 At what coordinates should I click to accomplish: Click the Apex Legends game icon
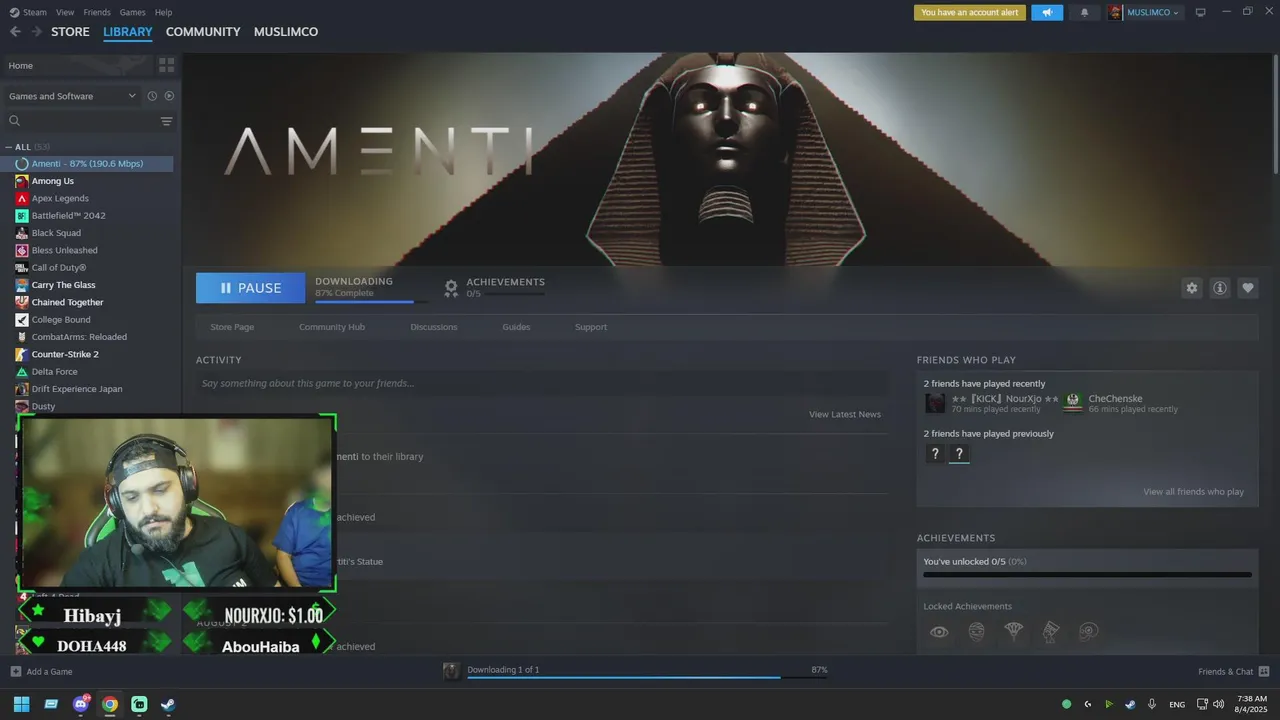pos(22,198)
